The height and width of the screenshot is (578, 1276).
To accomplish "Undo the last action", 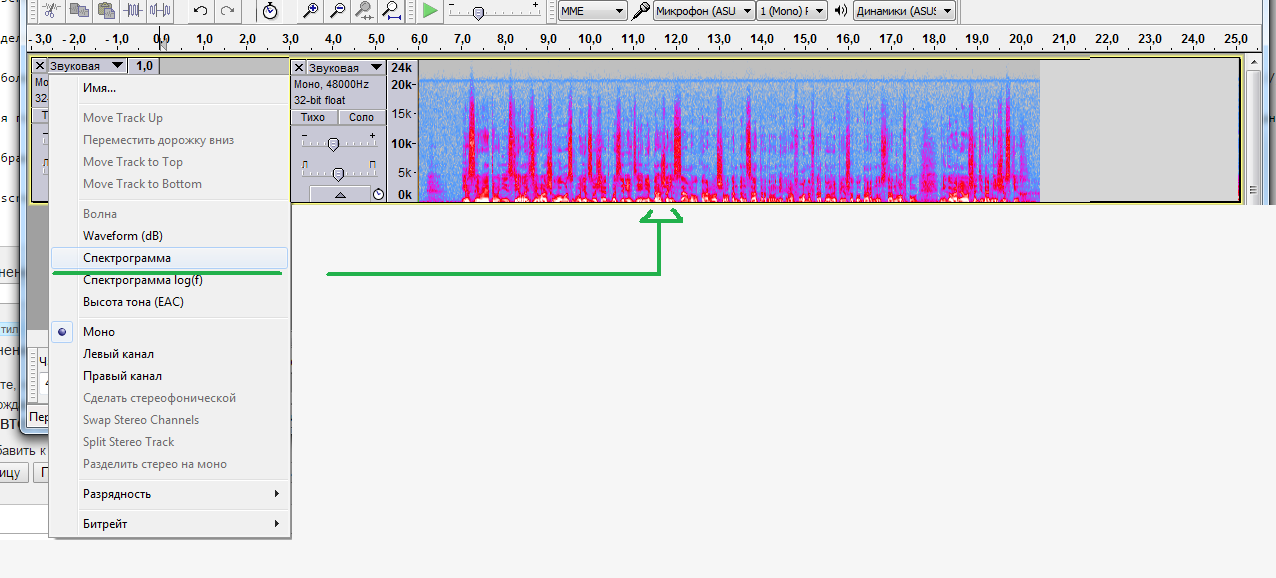I will coord(201,11).
